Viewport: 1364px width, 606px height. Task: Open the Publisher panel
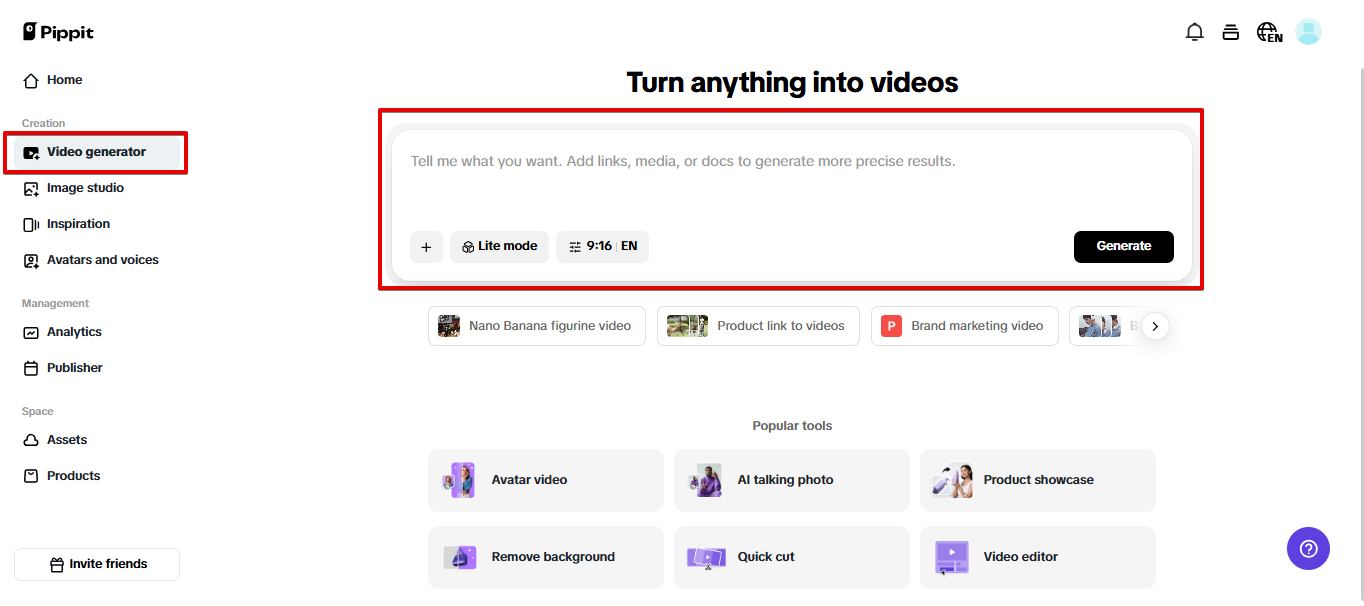pos(73,367)
